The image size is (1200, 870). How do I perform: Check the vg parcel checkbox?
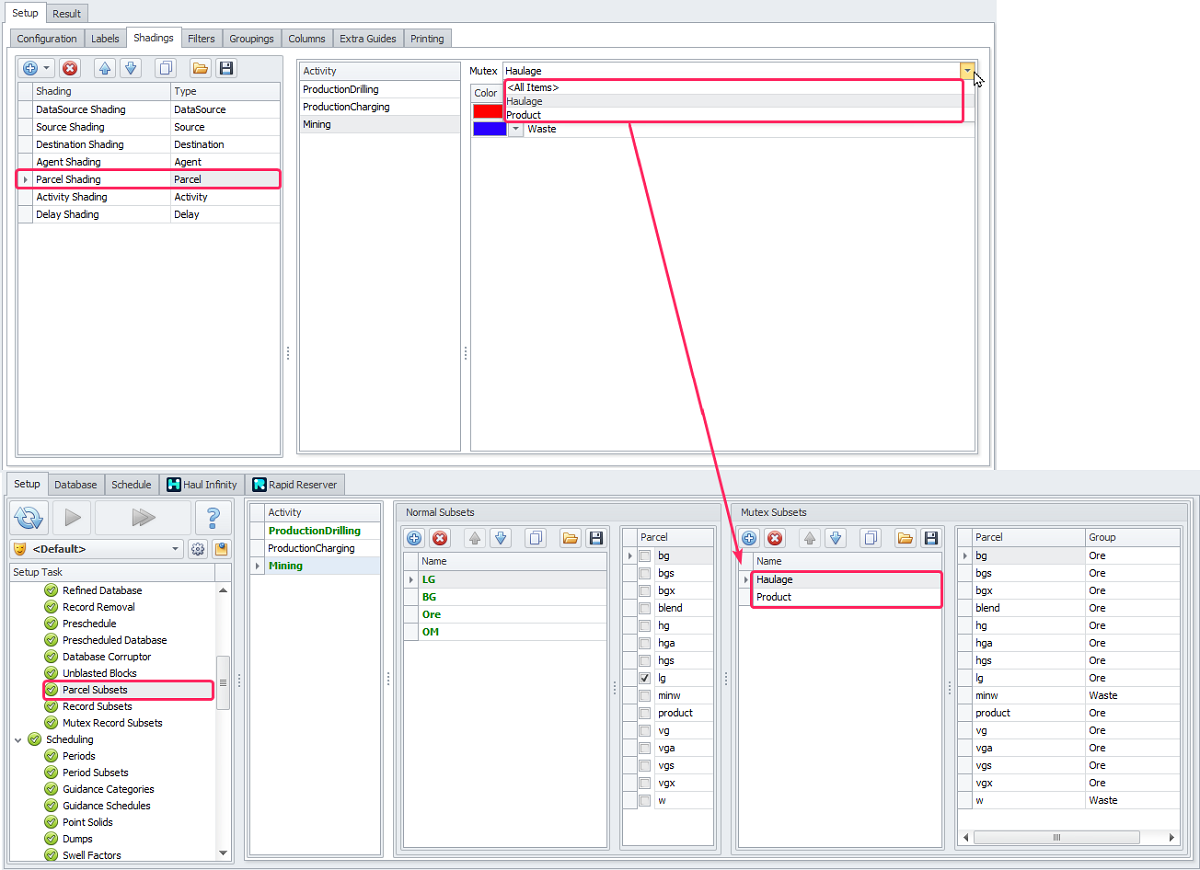point(645,730)
